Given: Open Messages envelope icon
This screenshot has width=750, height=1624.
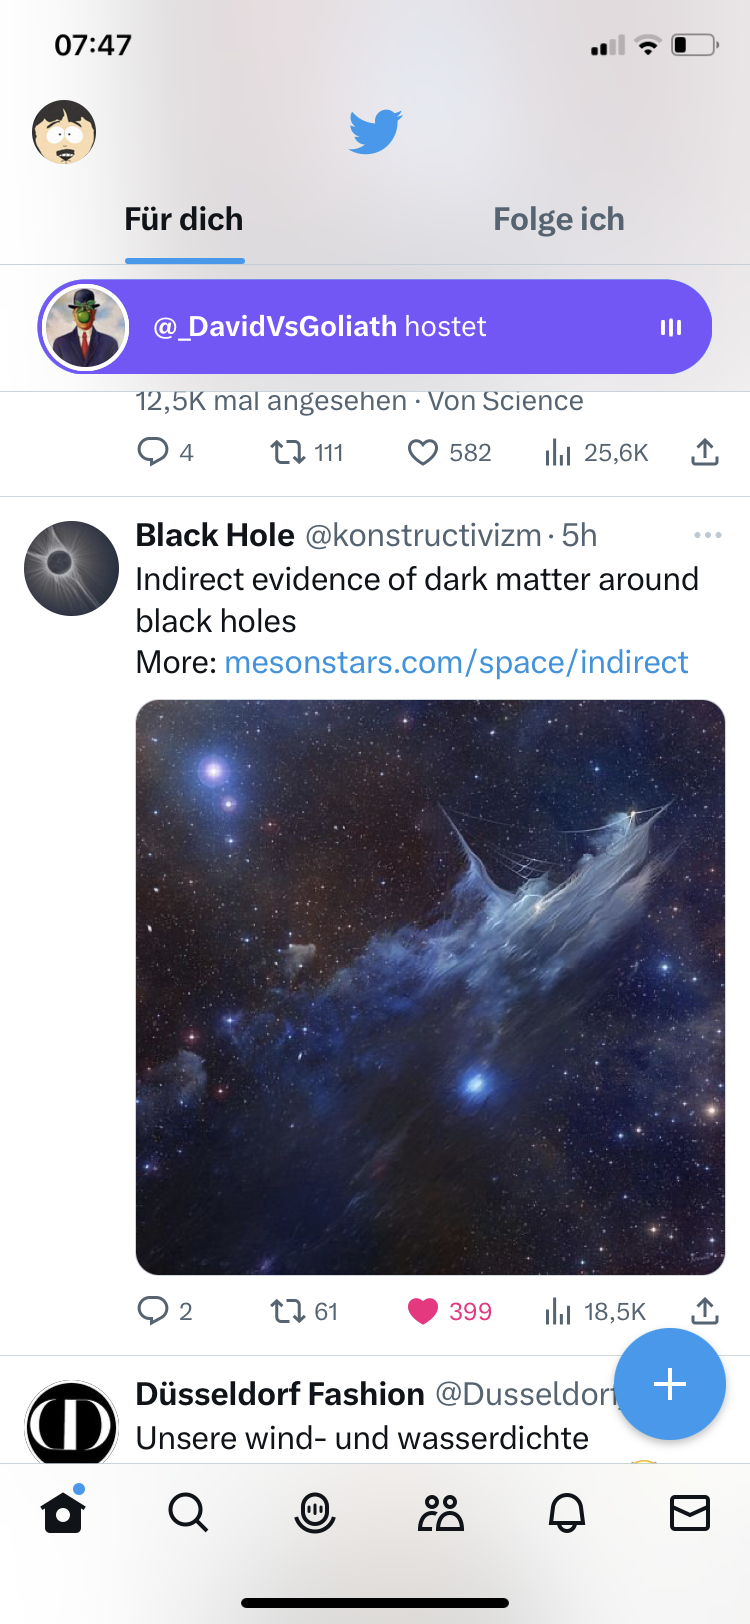Looking at the screenshot, I should coord(690,1513).
